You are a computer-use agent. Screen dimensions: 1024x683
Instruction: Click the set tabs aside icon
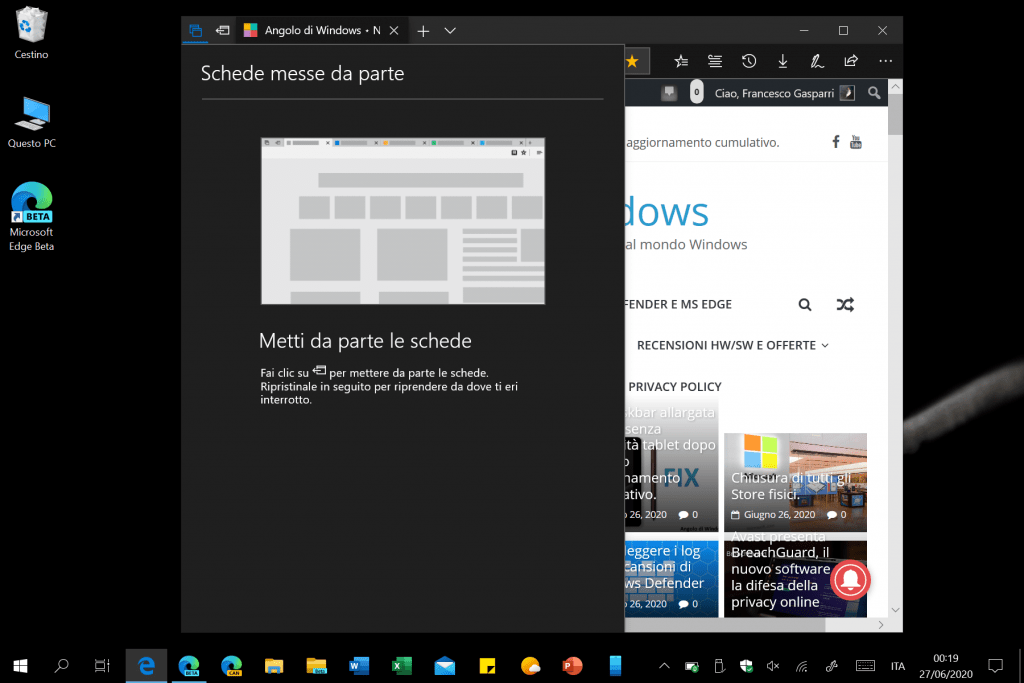click(222, 31)
